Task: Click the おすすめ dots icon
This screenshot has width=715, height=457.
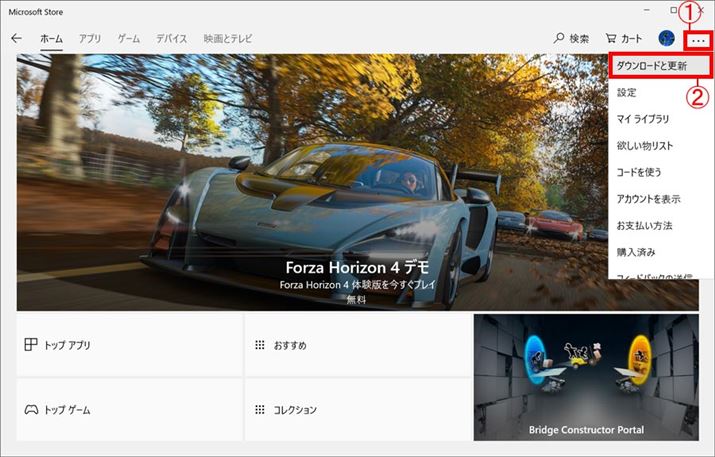Action: tap(259, 345)
